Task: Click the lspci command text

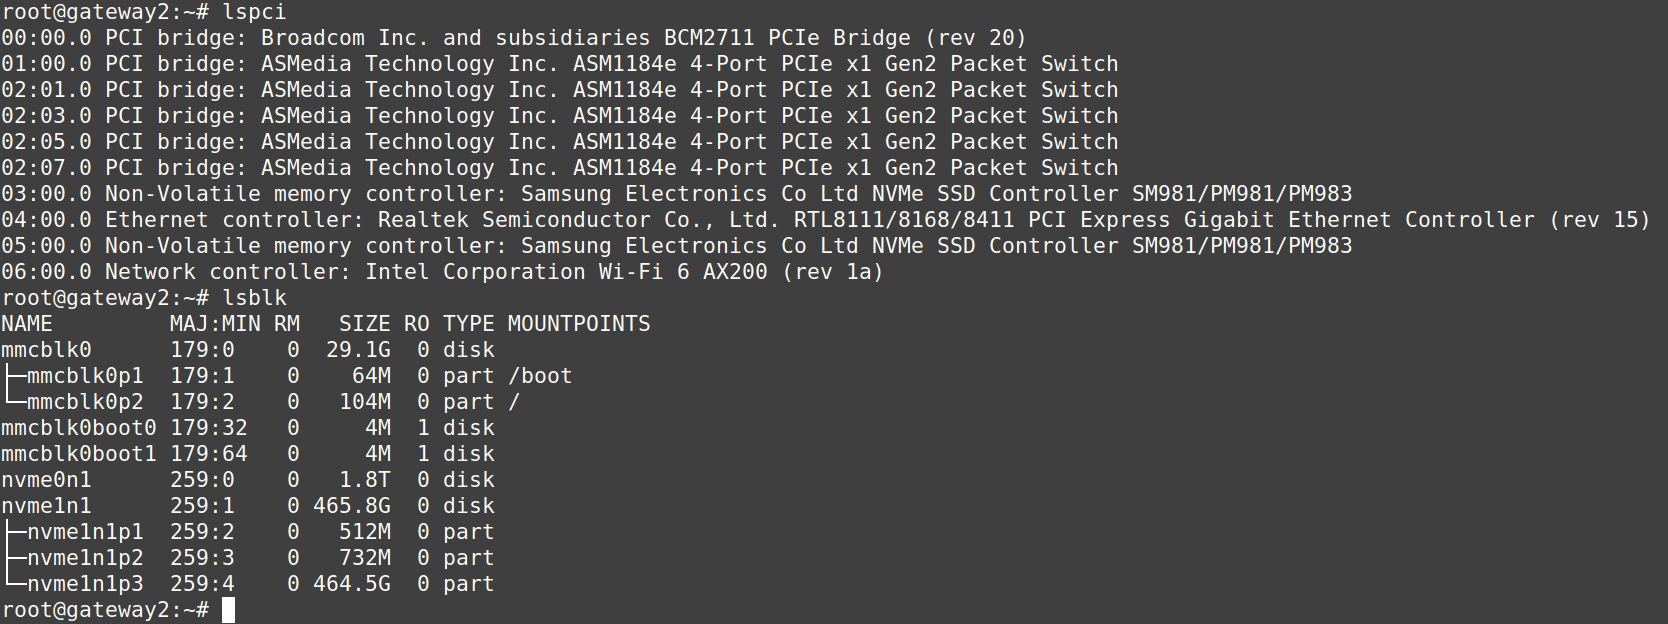Action: (254, 12)
